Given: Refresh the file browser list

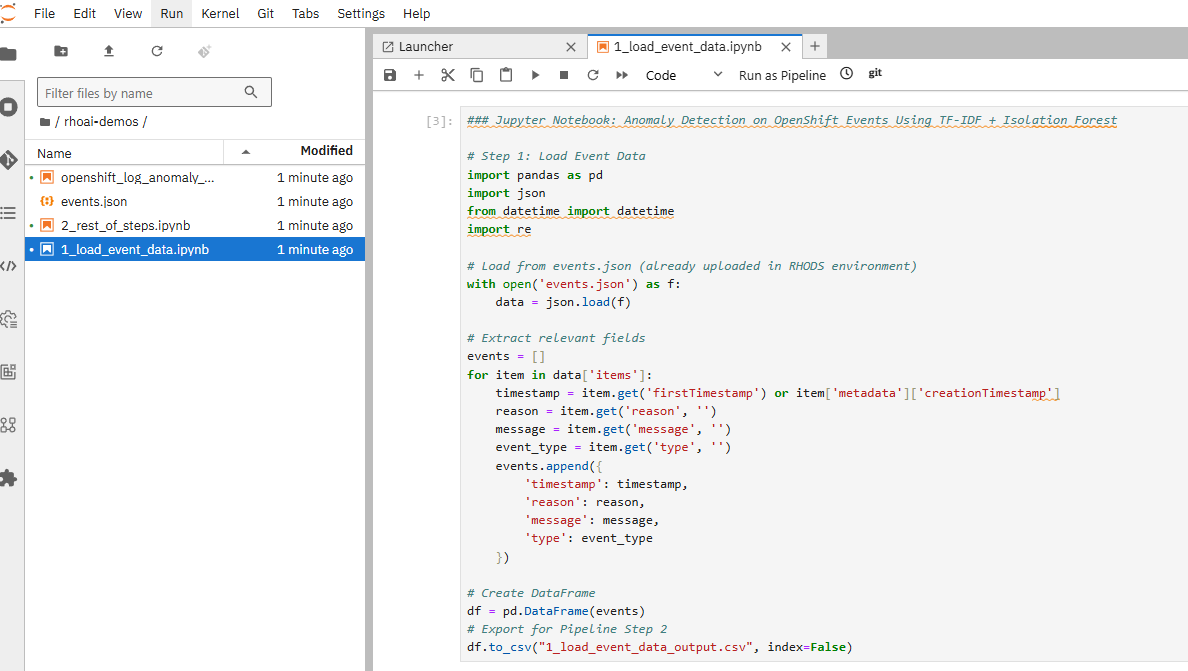Looking at the screenshot, I should 157,51.
